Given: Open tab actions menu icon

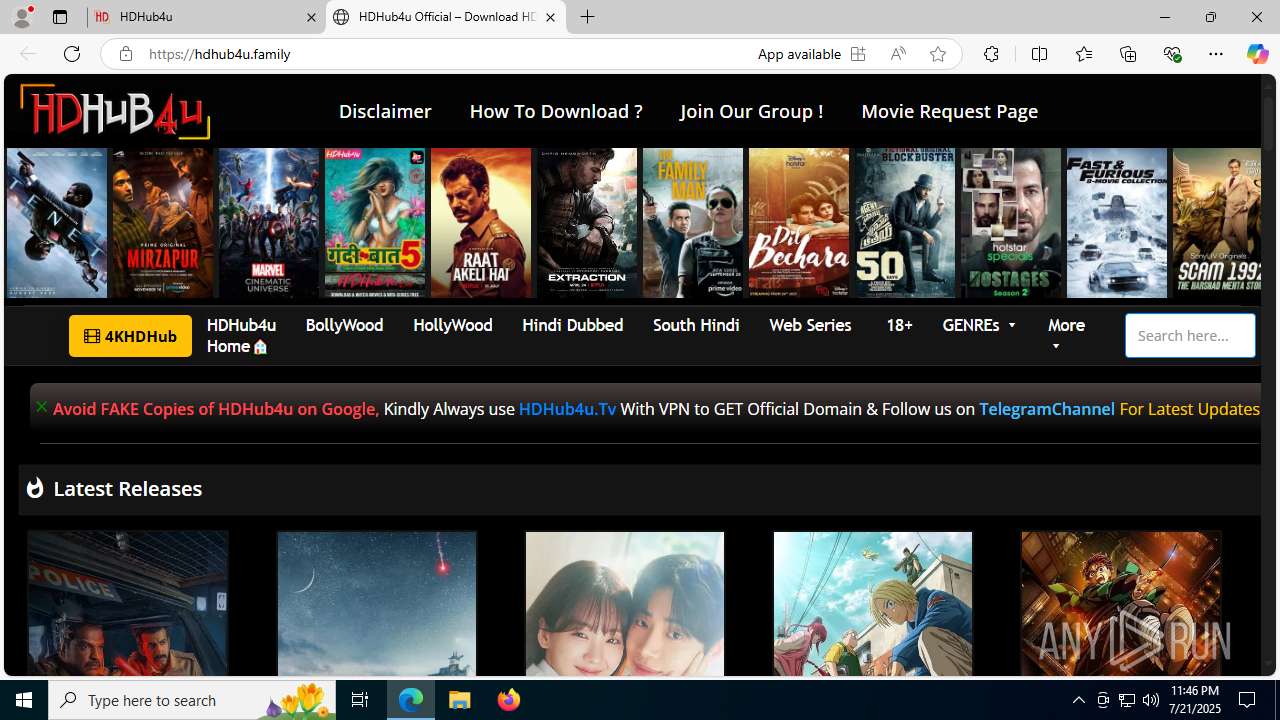Looking at the screenshot, I should (60, 17).
